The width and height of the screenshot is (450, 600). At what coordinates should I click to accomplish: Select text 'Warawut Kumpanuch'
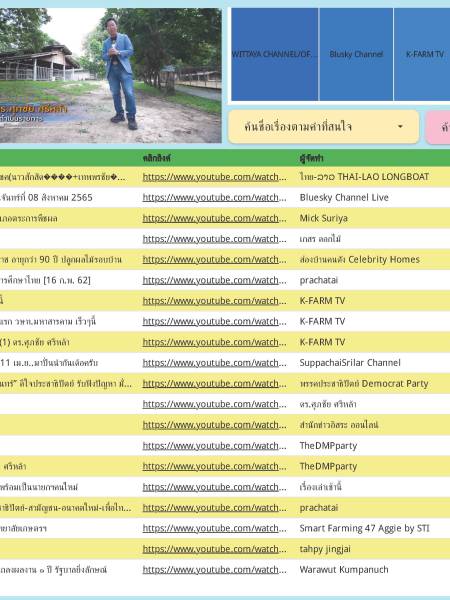[x=344, y=569]
